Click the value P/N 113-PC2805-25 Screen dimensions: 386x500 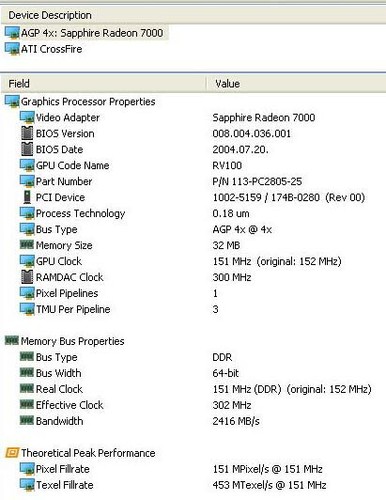pos(257,181)
